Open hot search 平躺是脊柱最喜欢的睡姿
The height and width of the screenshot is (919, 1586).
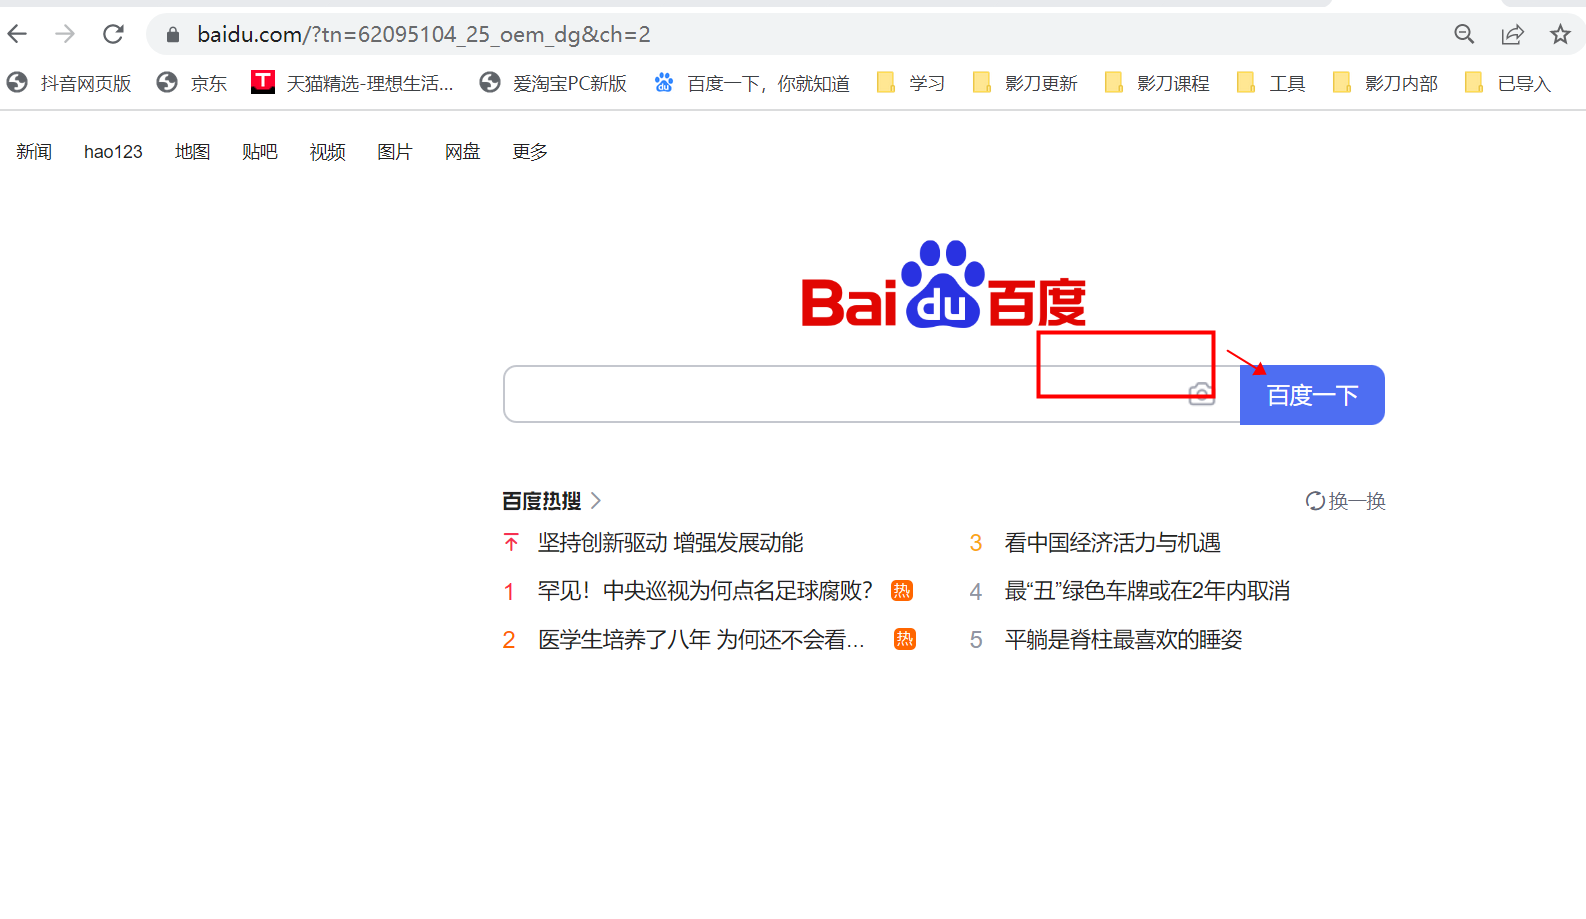point(1124,640)
